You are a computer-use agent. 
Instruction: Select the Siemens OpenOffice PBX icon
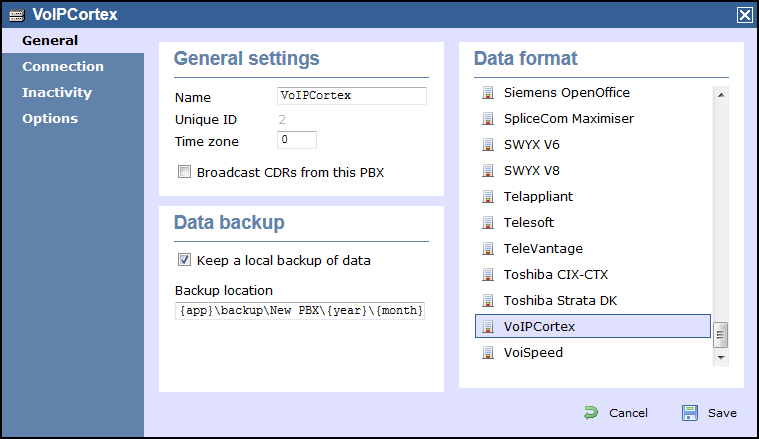tap(488, 92)
